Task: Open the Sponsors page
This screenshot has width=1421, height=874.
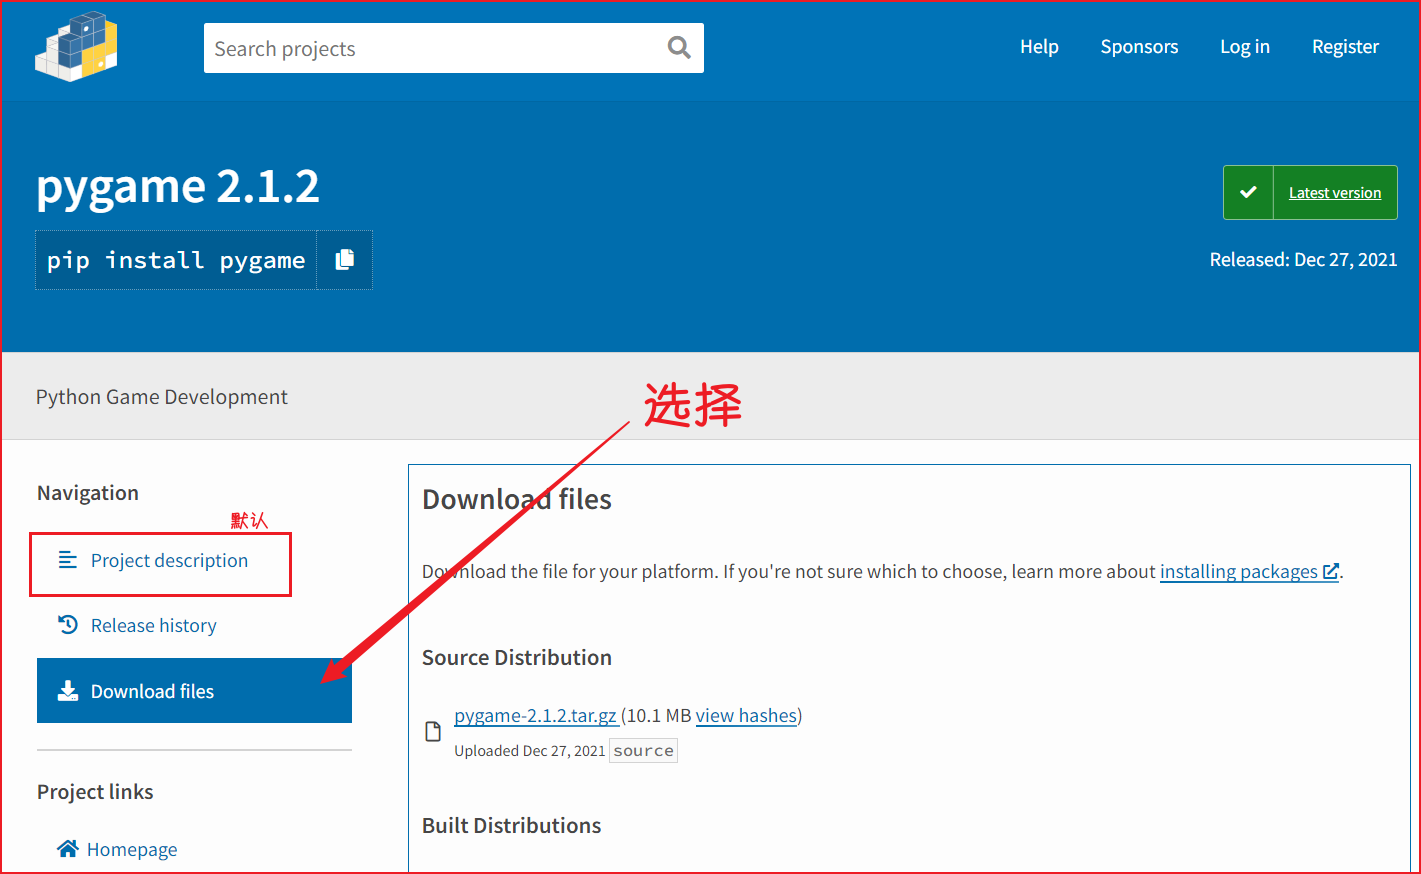Action: tap(1139, 47)
